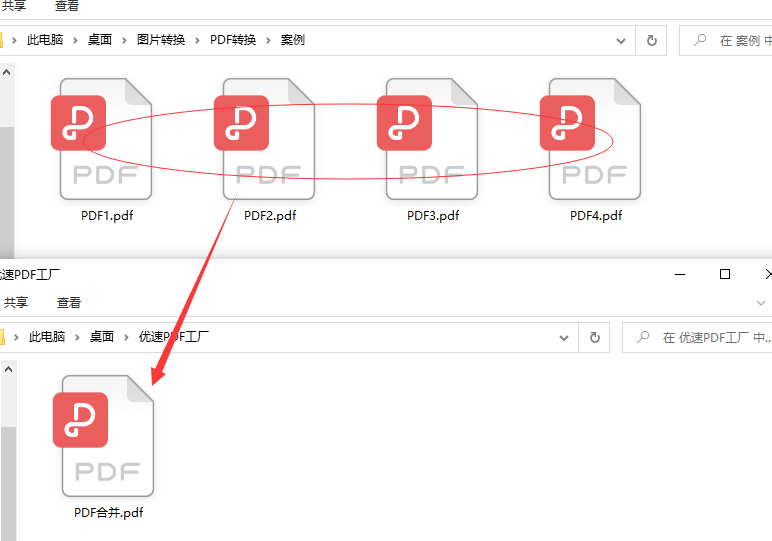
Task: Select the PDF1.pdf file icon
Action: (101, 139)
